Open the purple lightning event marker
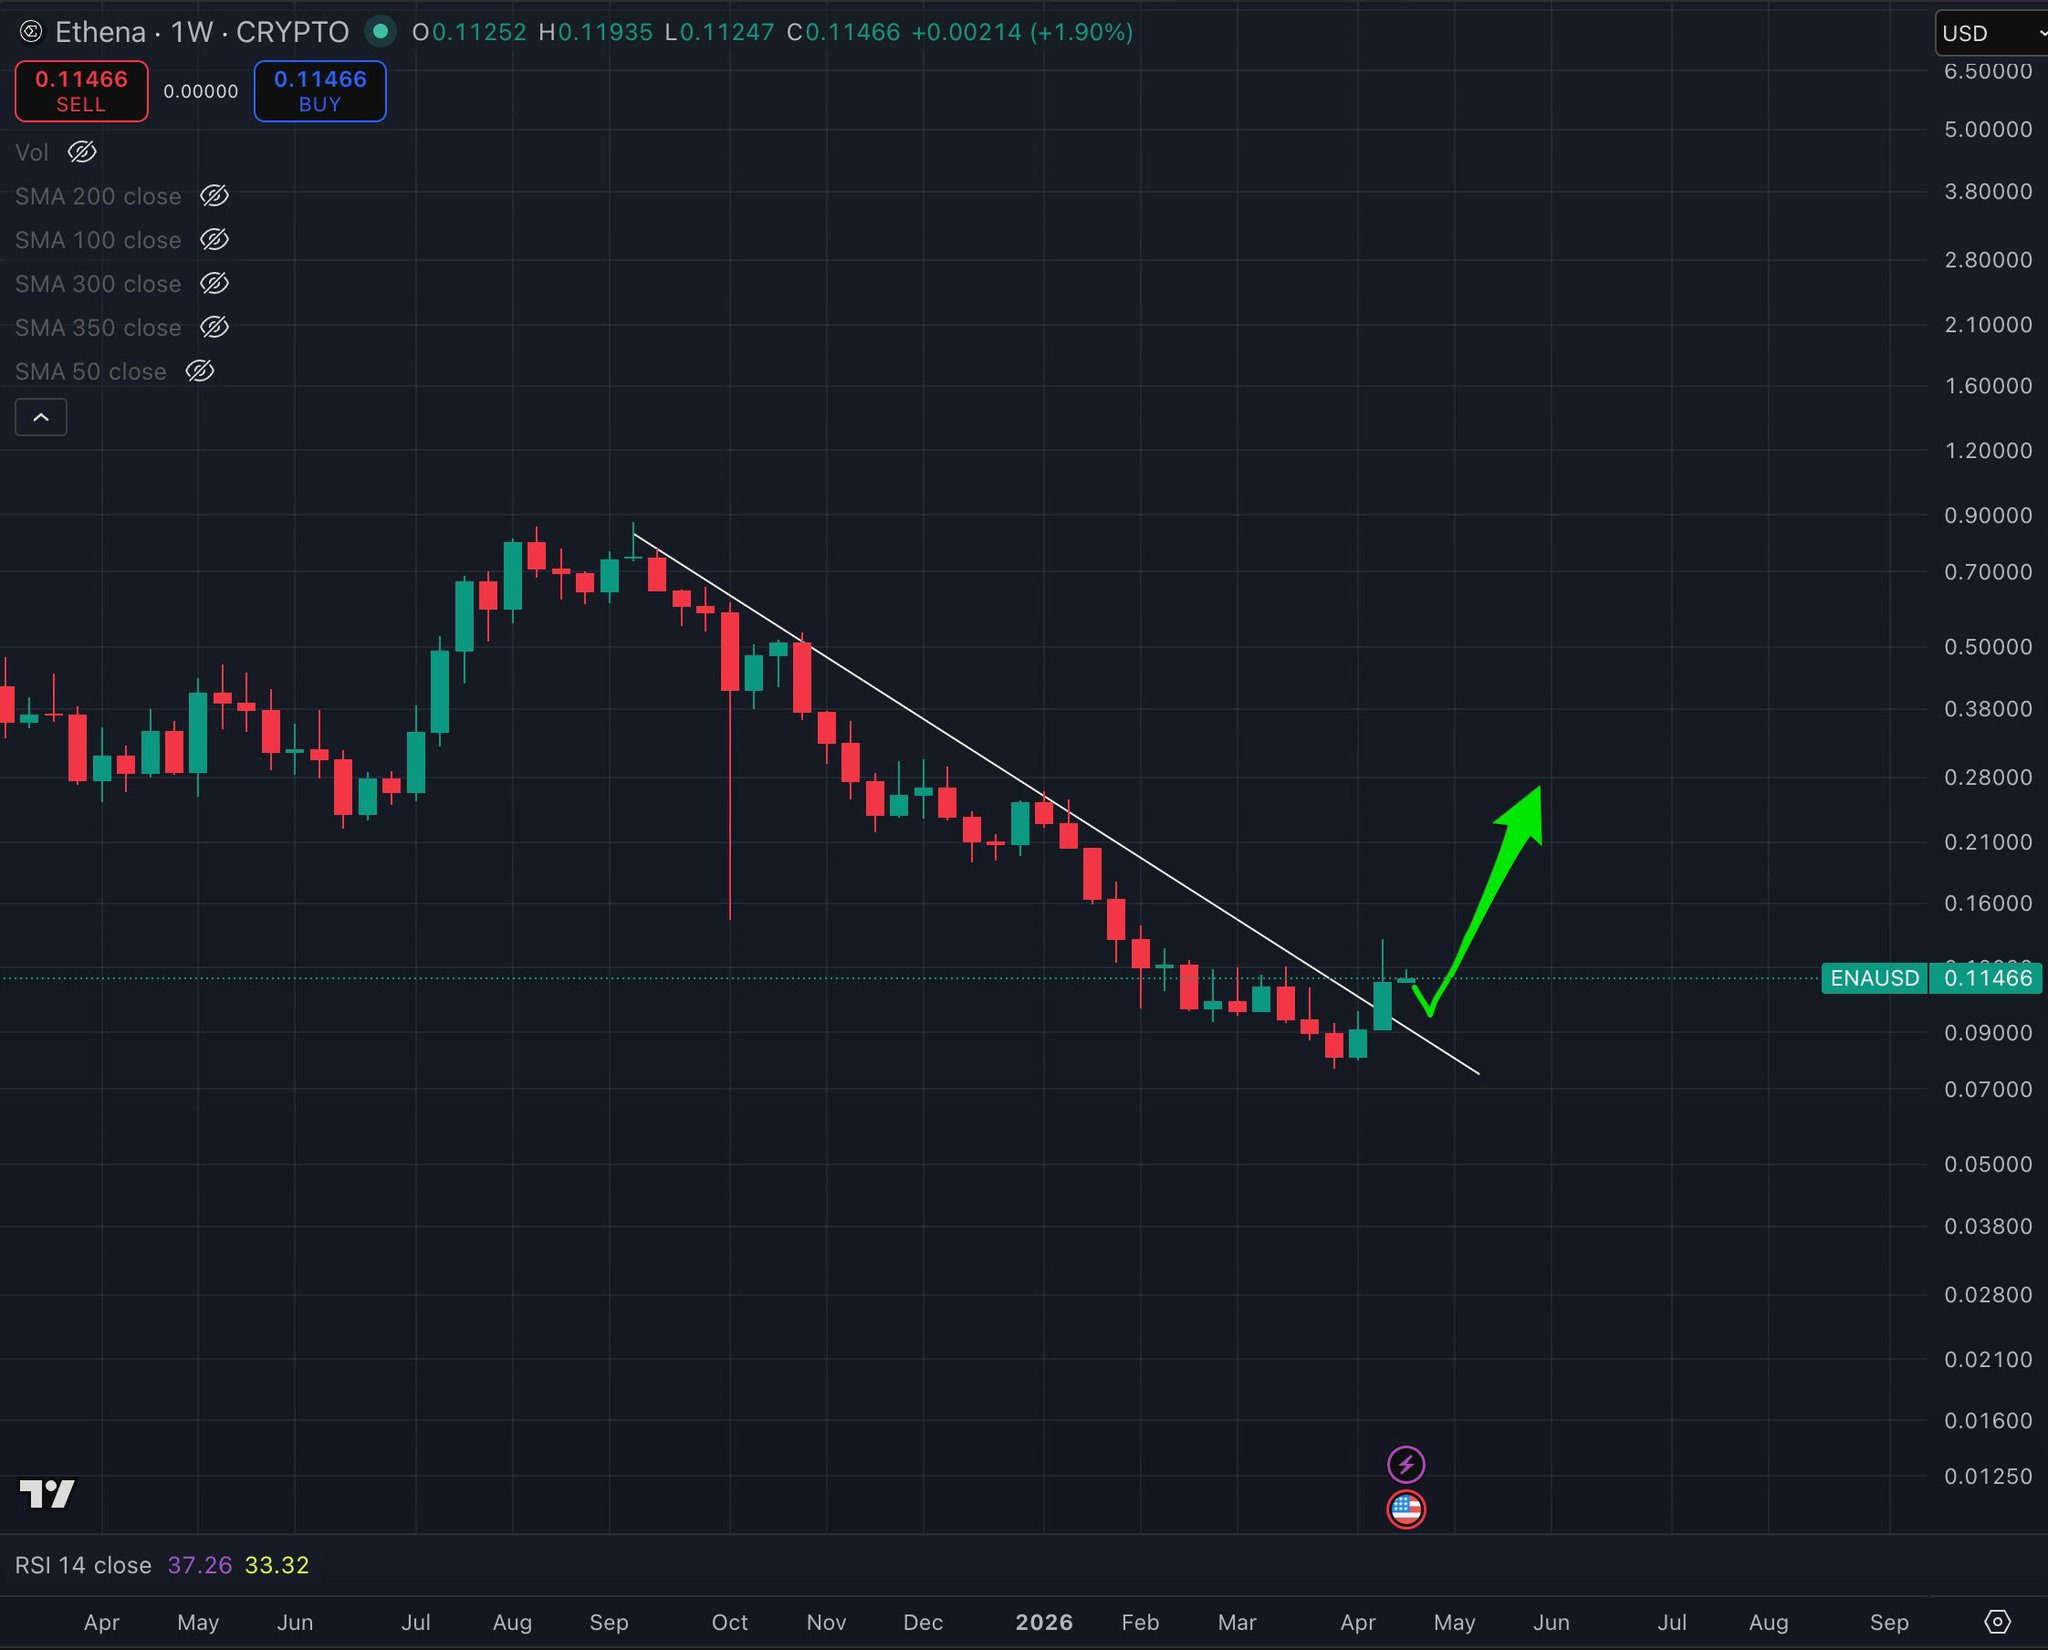2048x1650 pixels. pyautogui.click(x=1406, y=1465)
